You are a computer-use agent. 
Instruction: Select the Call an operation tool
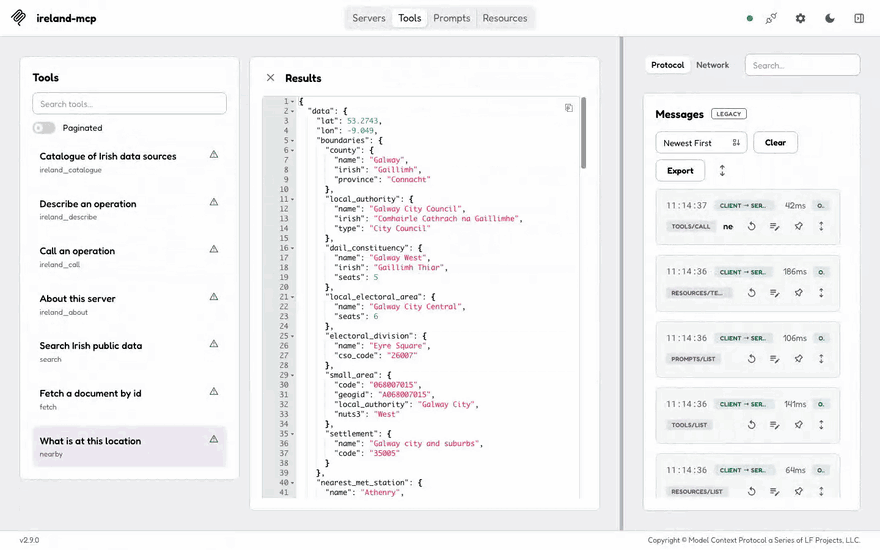(x=129, y=257)
